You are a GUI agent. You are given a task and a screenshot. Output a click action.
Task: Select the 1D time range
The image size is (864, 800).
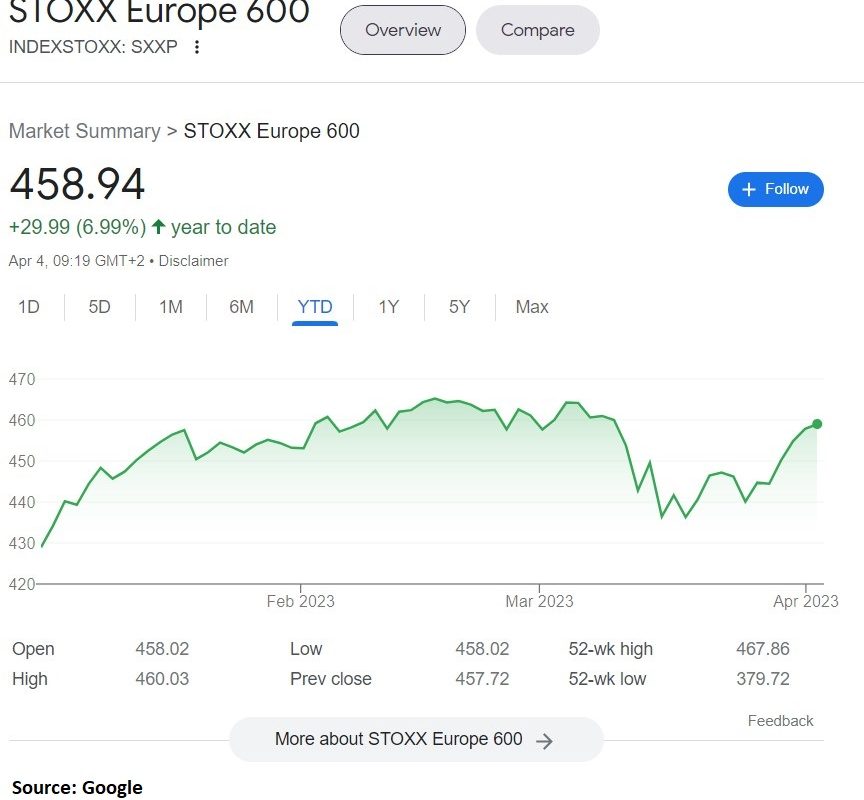click(29, 307)
